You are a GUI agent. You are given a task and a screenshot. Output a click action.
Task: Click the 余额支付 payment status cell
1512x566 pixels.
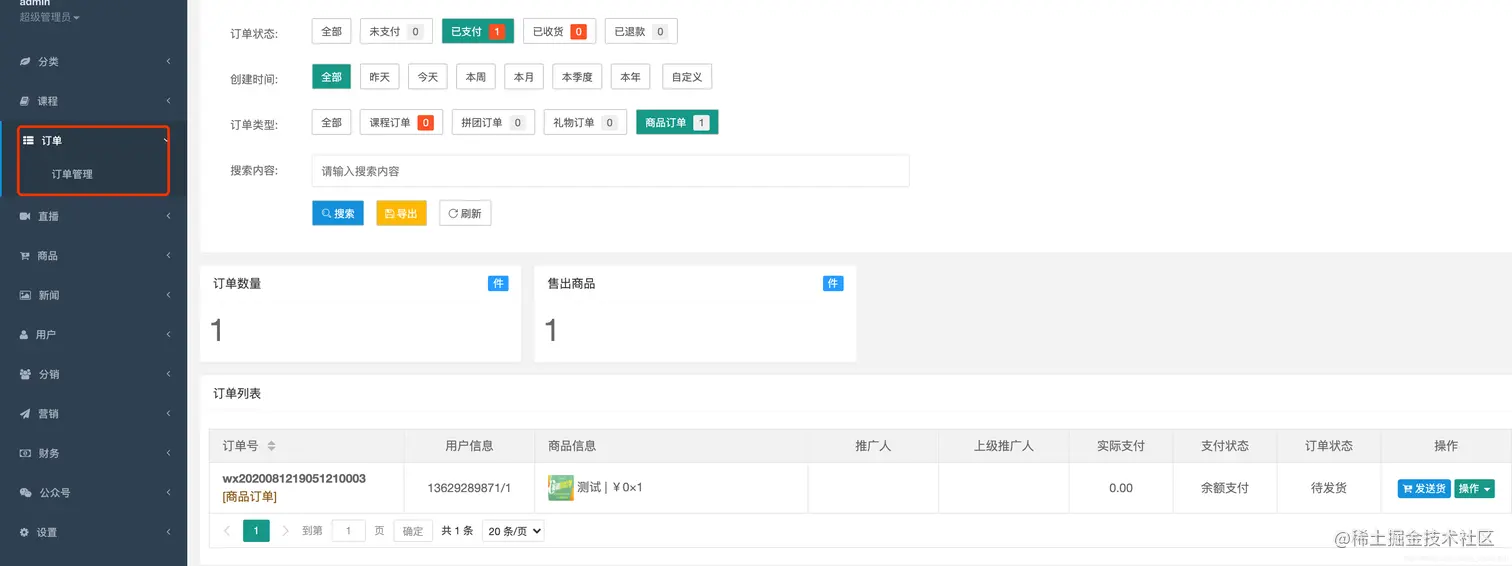1225,488
